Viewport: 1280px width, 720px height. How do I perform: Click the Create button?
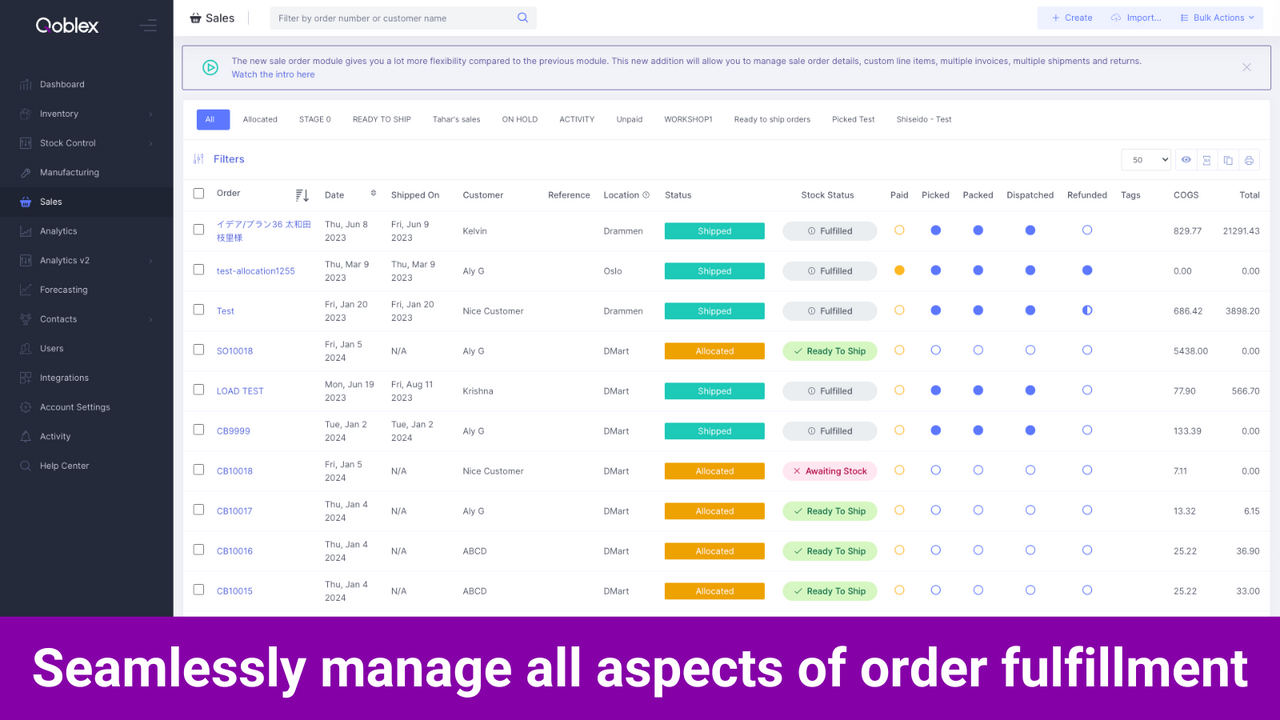tap(1070, 17)
